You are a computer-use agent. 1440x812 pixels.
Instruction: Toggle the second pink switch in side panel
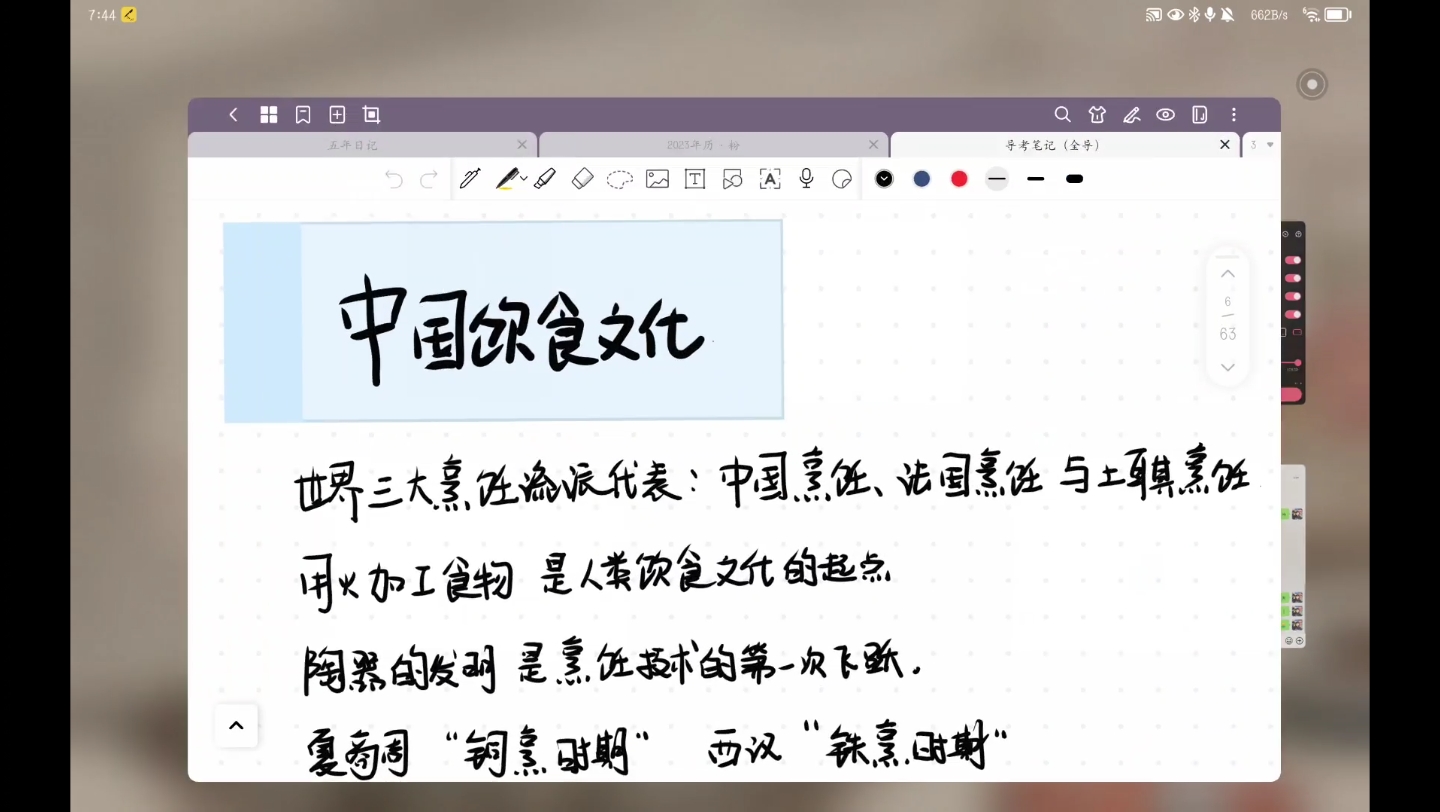click(1292, 278)
